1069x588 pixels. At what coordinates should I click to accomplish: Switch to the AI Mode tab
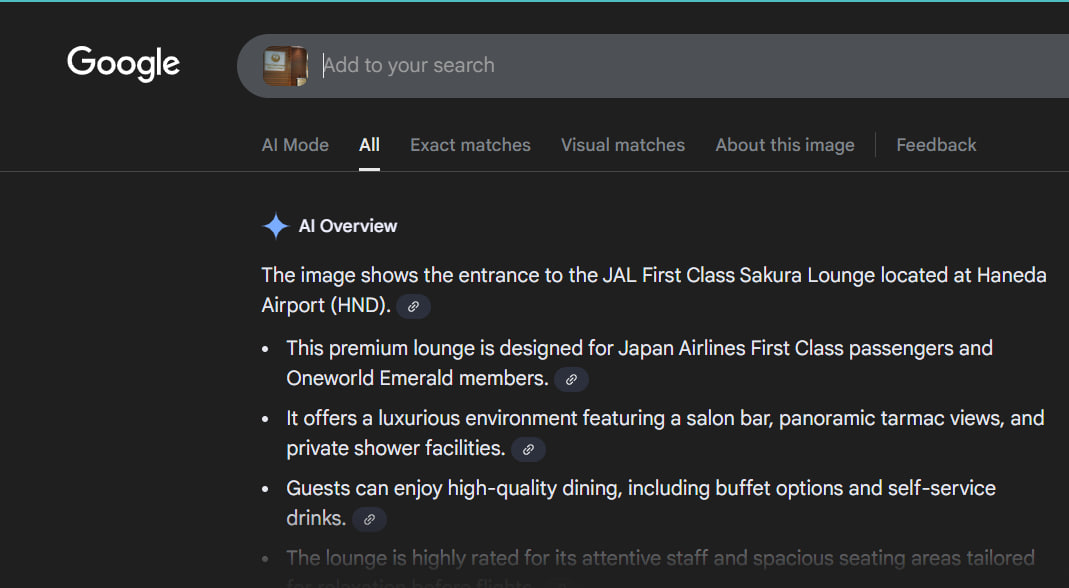tap(295, 145)
